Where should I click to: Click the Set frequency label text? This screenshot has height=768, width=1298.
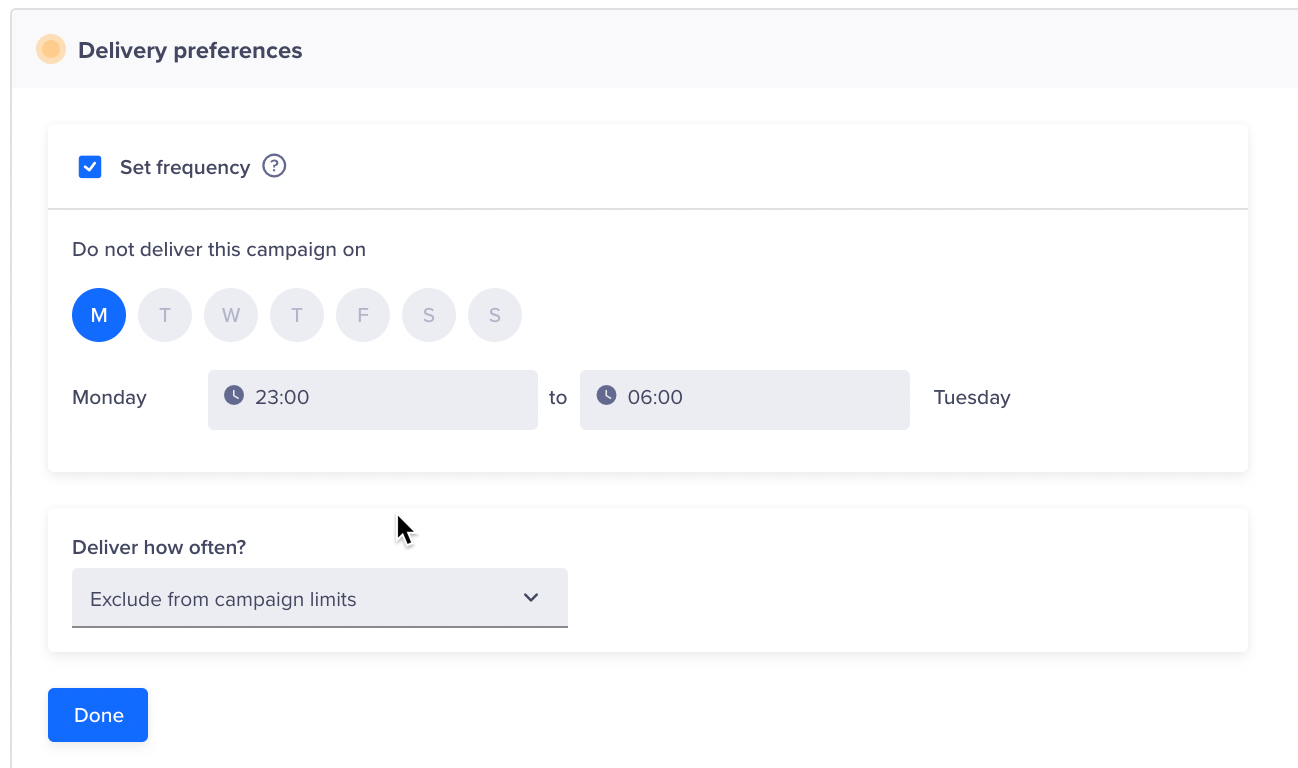[185, 167]
